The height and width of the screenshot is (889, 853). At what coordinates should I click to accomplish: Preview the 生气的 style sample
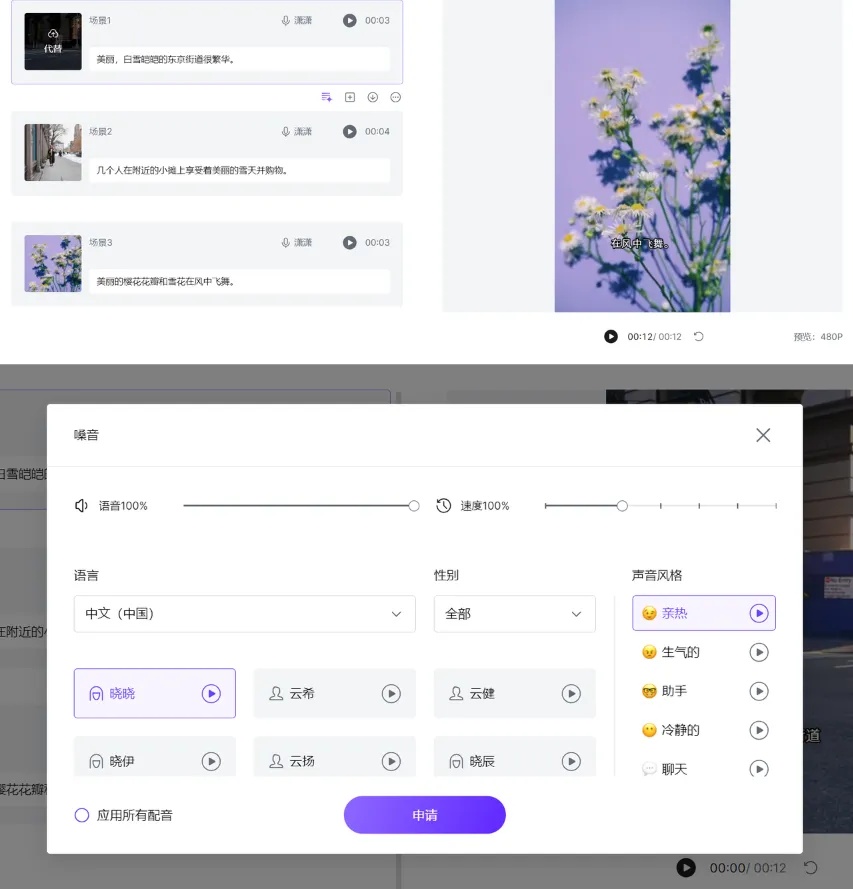759,652
